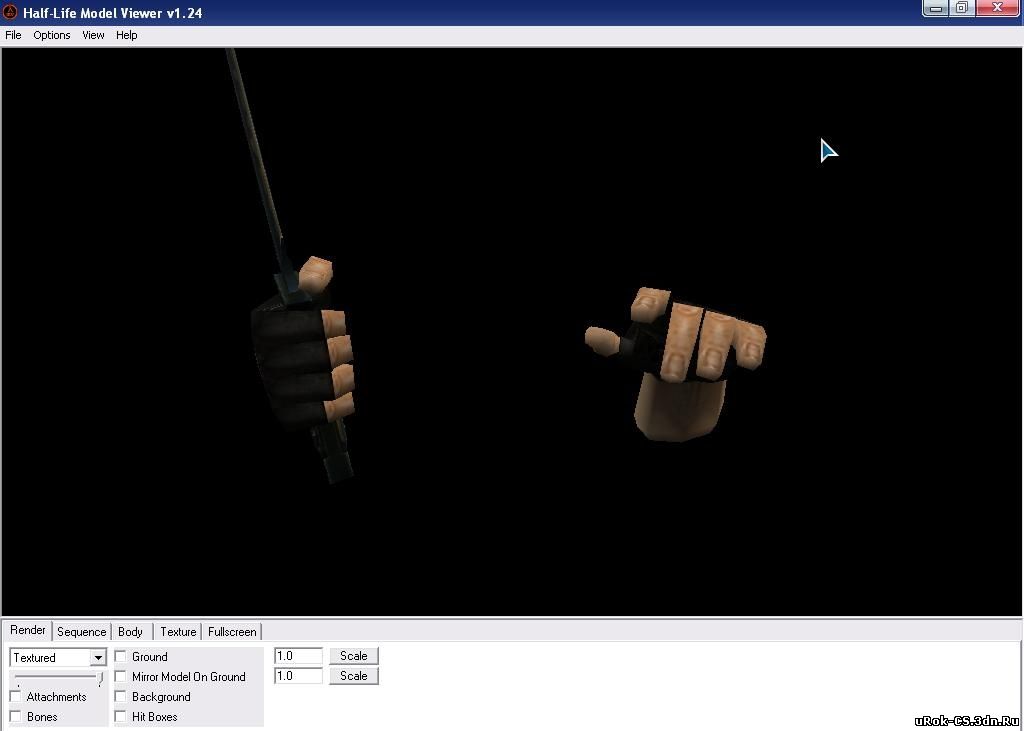
Task: Adjust the transparency slider under Textured
Action: pos(59,677)
